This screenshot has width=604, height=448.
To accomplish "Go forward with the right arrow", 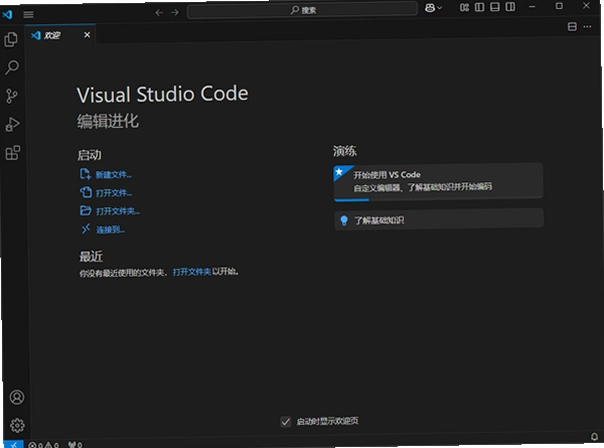I will (175, 13).
